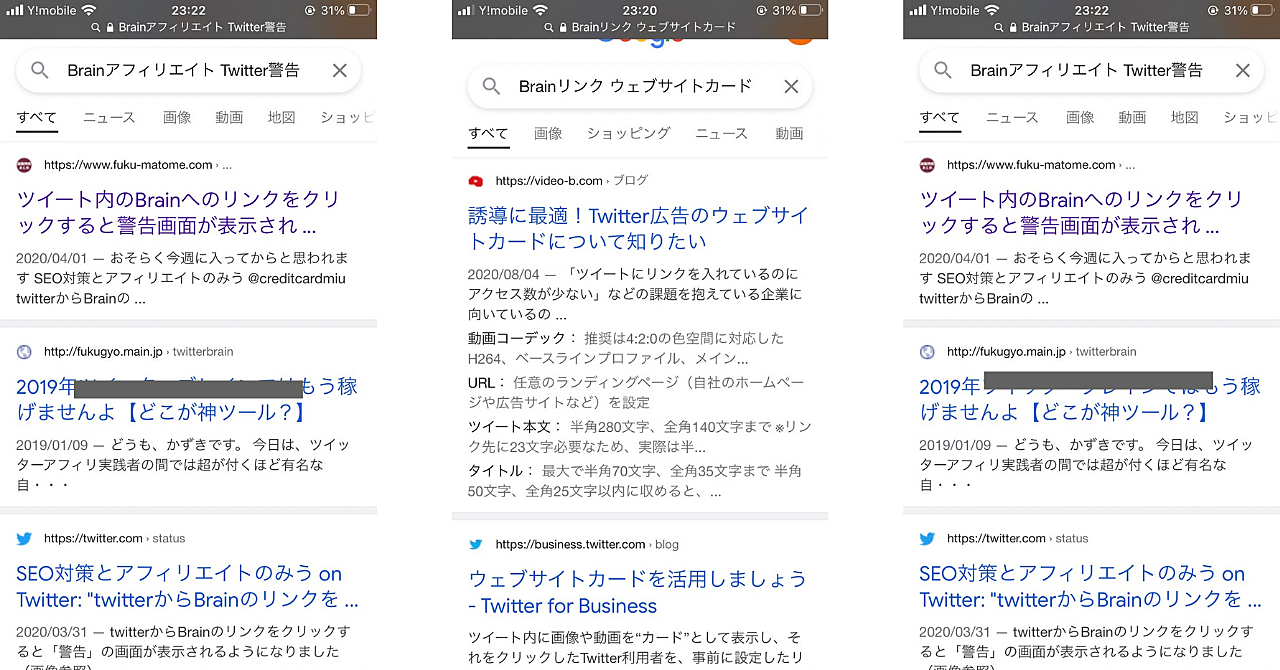This screenshot has width=1280, height=670.
Task: Select すべて tab in right screenshot
Action: pos(940,117)
